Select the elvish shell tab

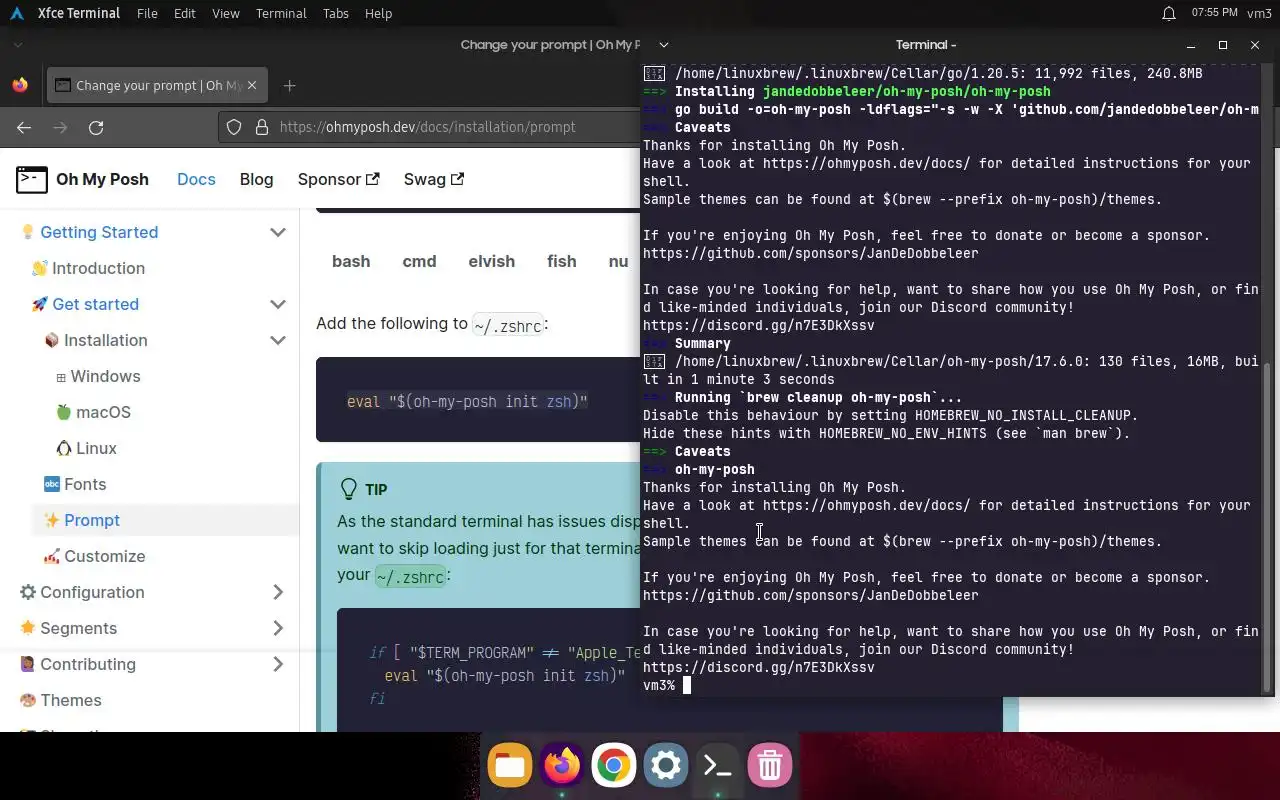(492, 261)
